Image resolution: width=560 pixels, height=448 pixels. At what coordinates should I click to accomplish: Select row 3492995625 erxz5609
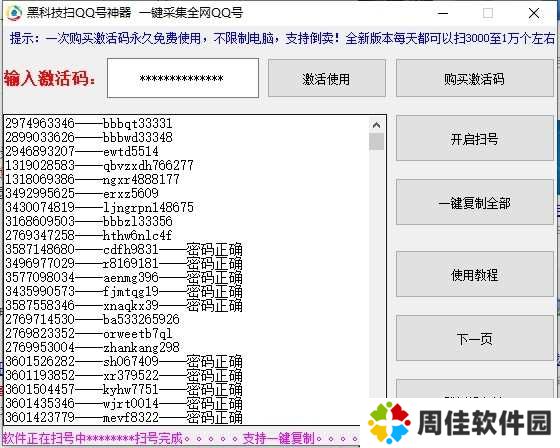tap(82, 193)
